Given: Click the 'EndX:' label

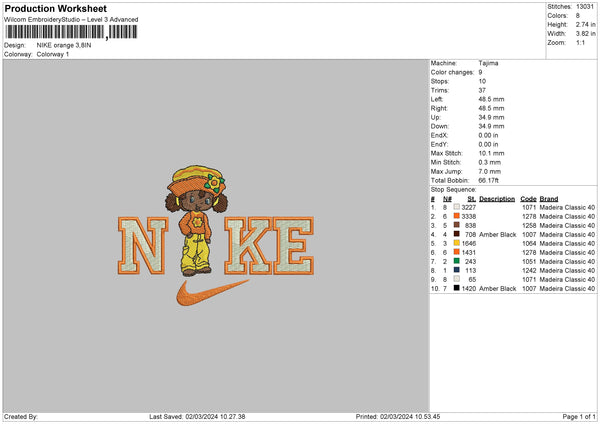Looking at the screenshot, I should [439, 135].
